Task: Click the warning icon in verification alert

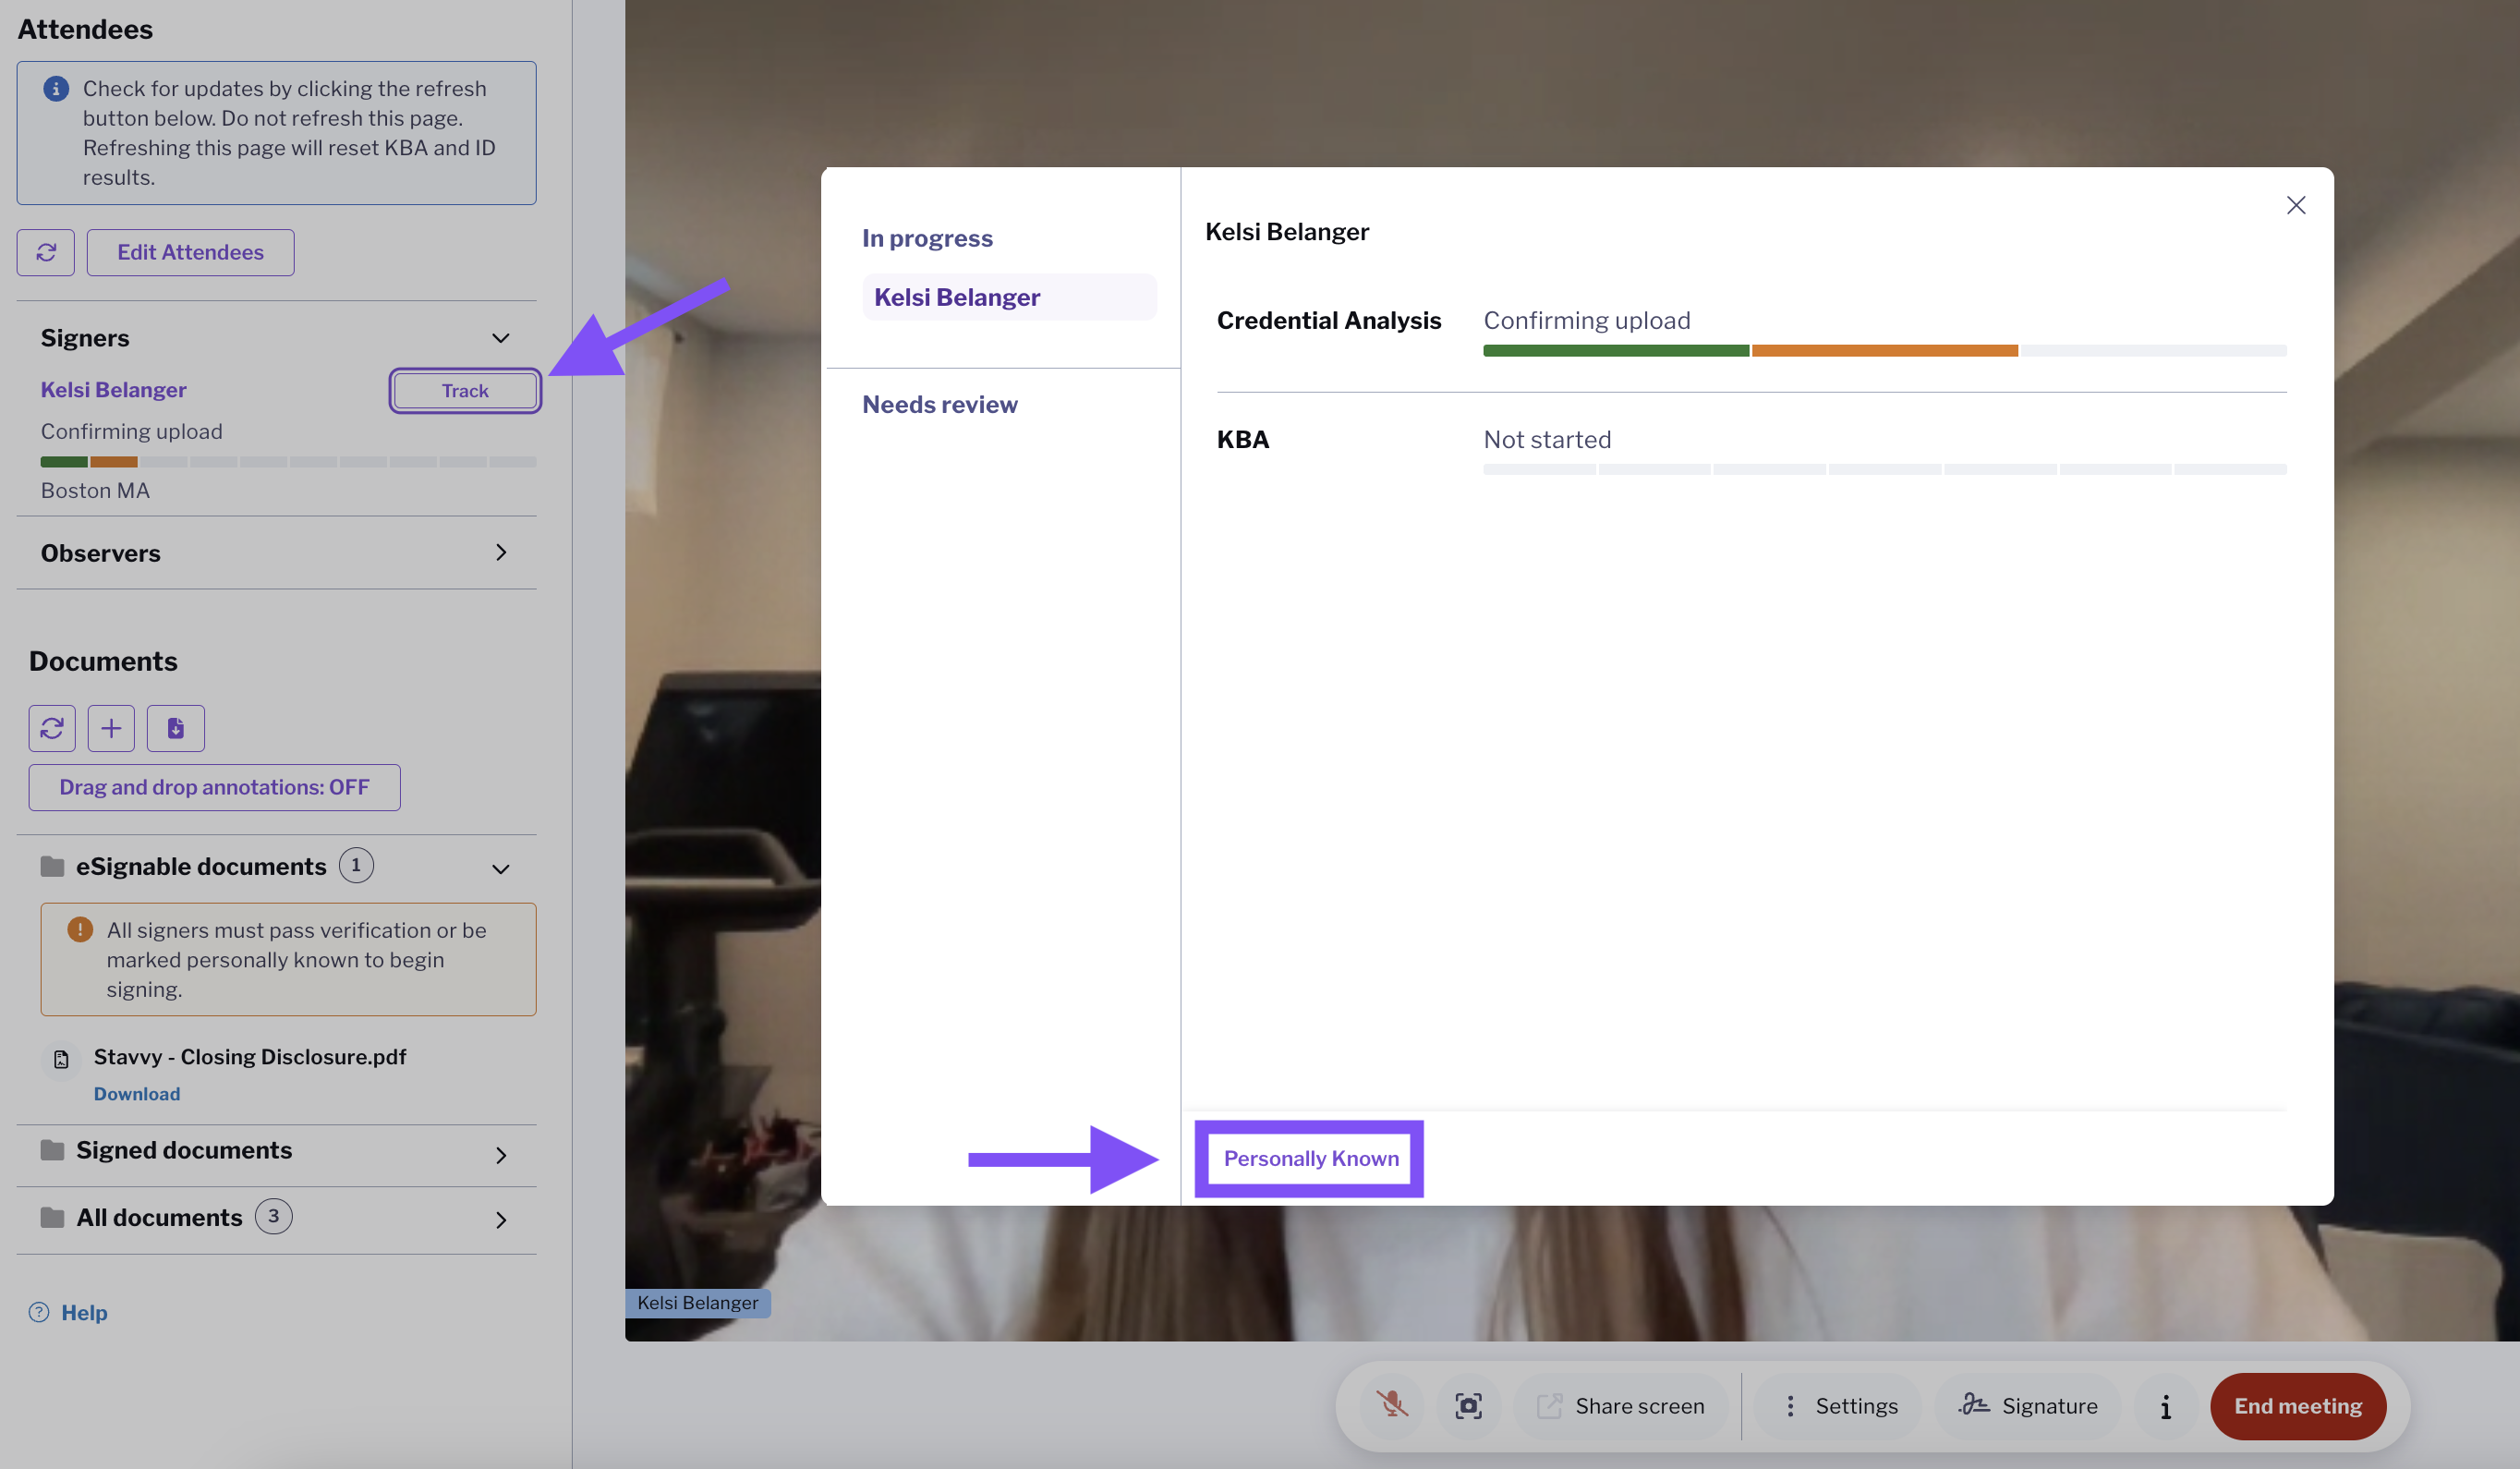Action: 80,930
